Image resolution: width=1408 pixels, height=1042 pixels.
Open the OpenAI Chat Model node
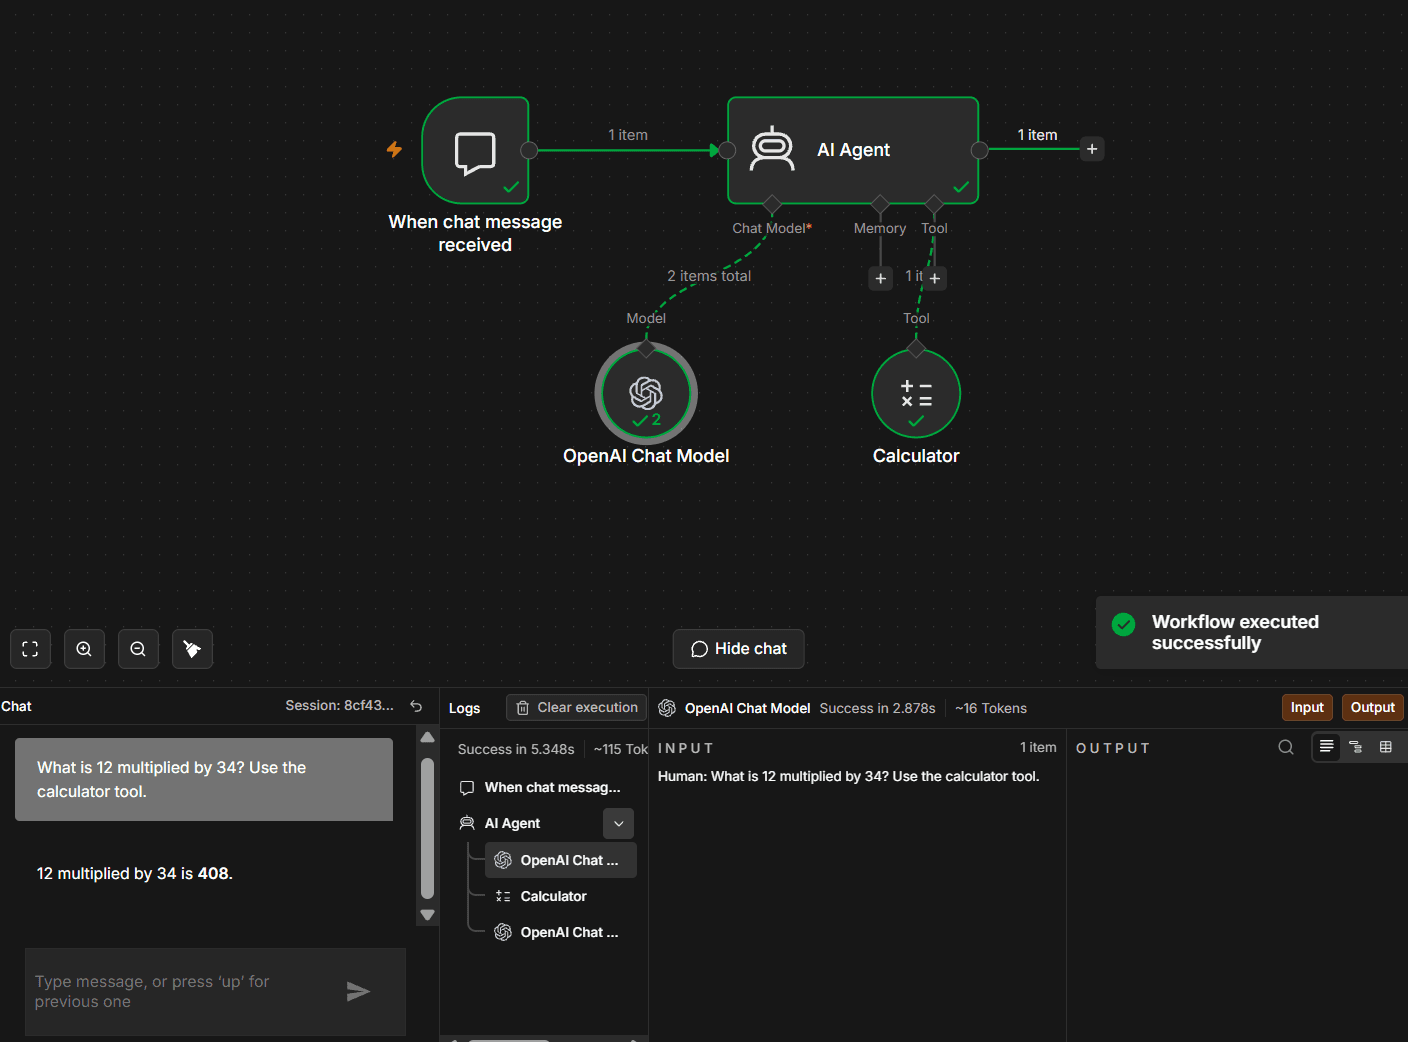[x=646, y=393]
